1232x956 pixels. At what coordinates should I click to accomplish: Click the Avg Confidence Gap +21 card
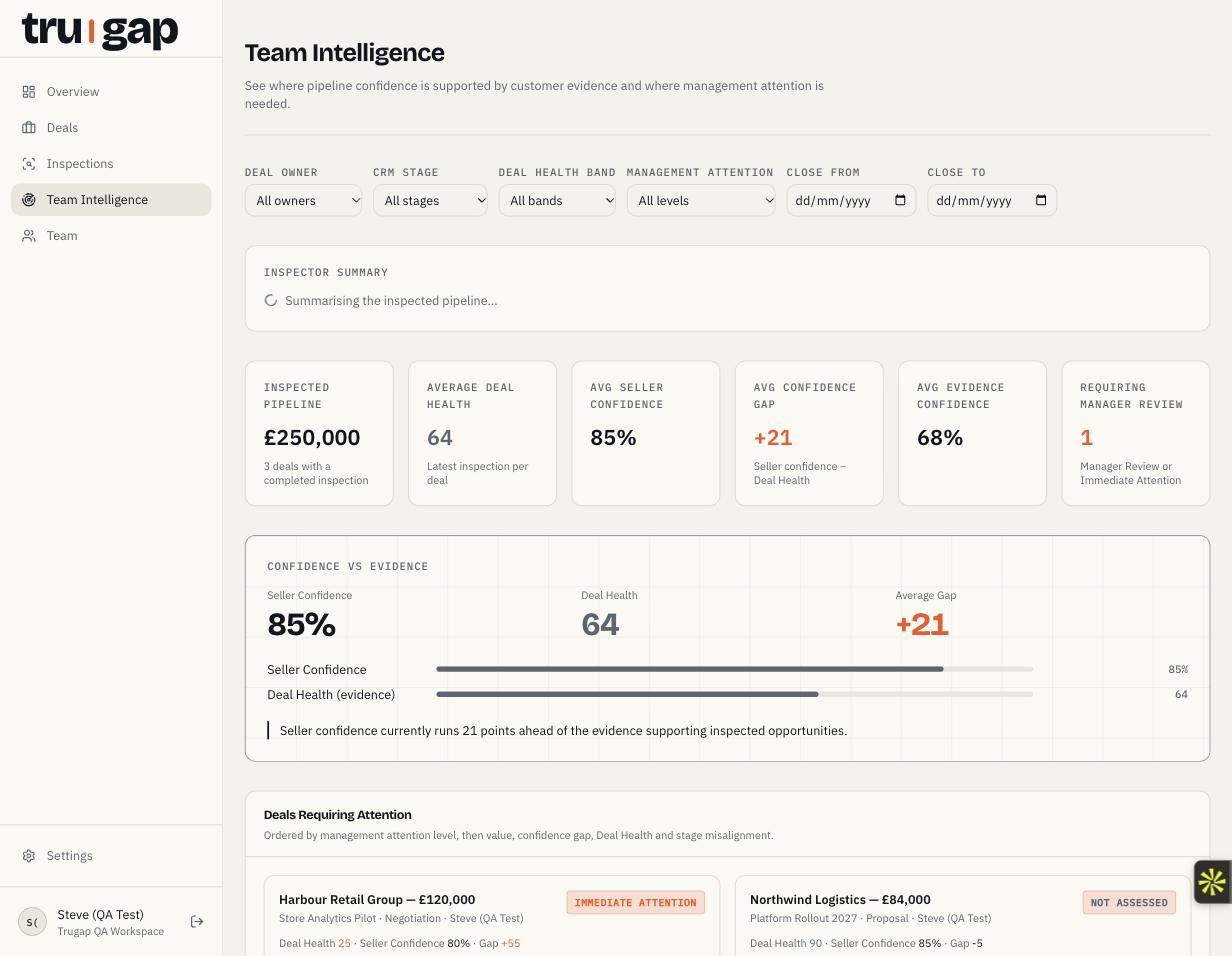(x=809, y=433)
